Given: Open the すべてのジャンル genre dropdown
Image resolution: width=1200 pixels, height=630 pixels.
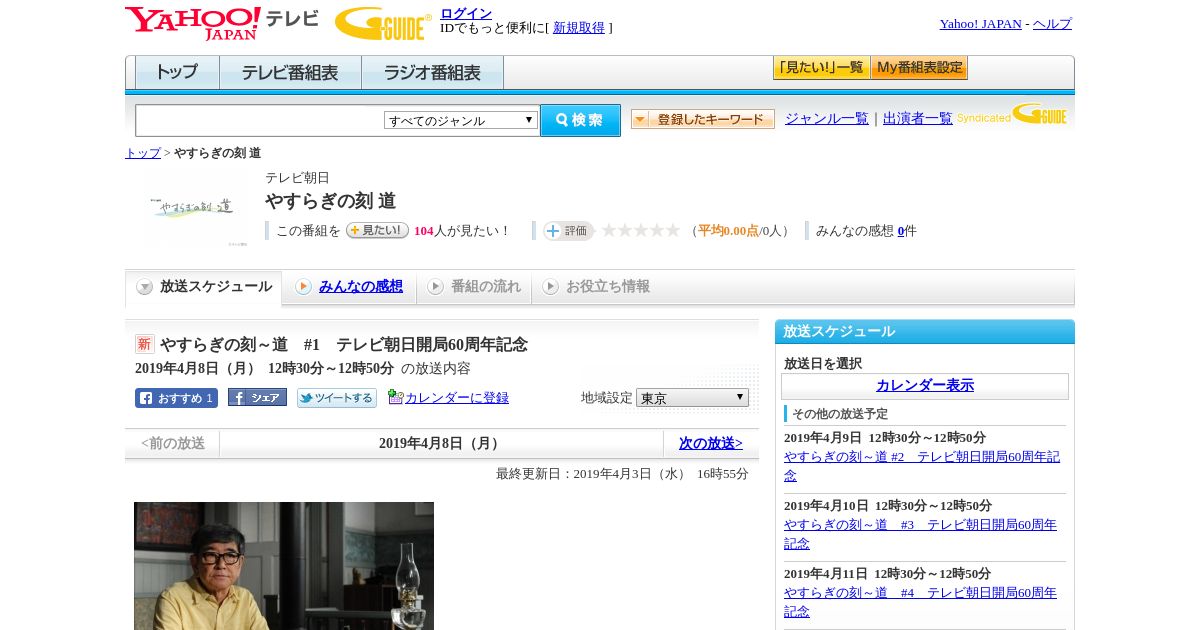Looking at the screenshot, I should [x=461, y=120].
